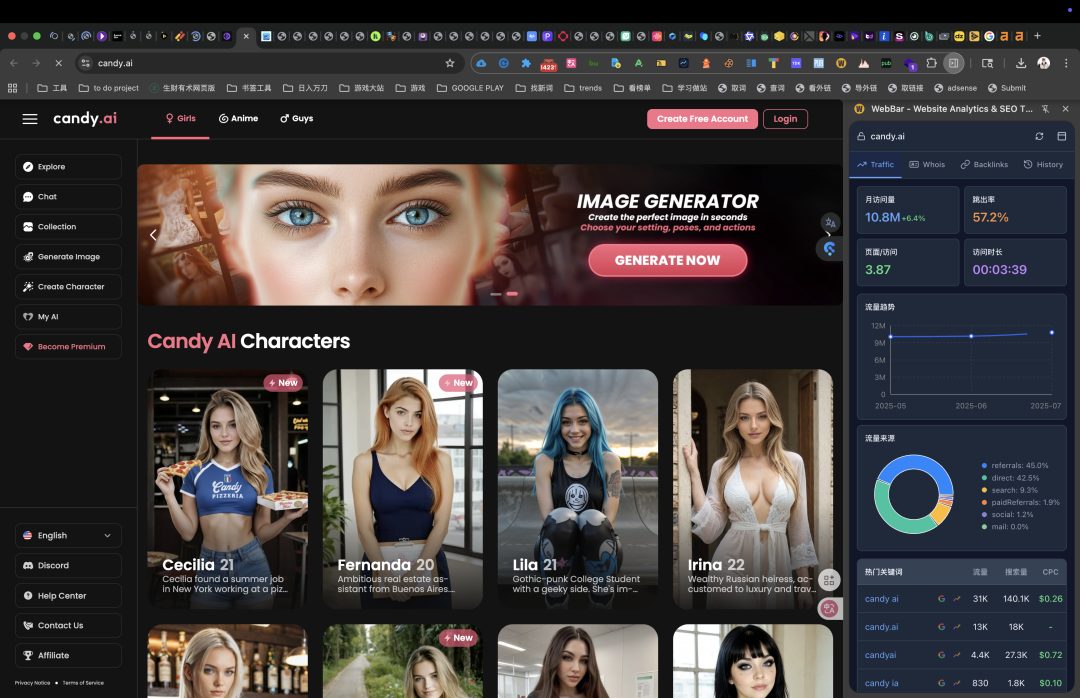Image resolution: width=1080 pixels, height=698 pixels.
Task: Bookmark page with the star icon
Action: click(x=450, y=63)
